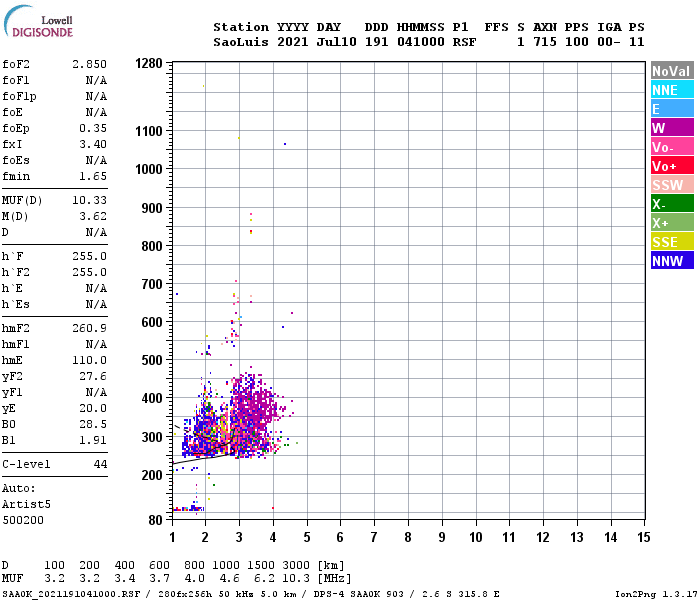
Task: Click the 5 MHz frequency axis label
Action: click(307, 537)
